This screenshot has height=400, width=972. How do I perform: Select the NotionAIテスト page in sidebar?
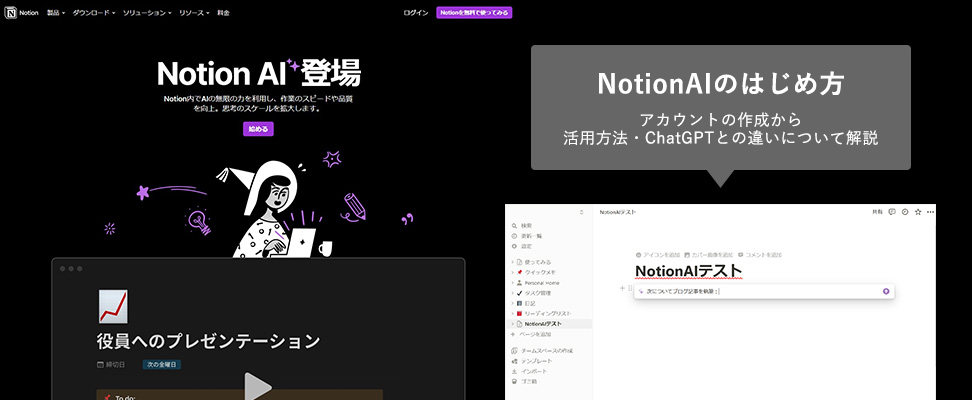[x=549, y=324]
